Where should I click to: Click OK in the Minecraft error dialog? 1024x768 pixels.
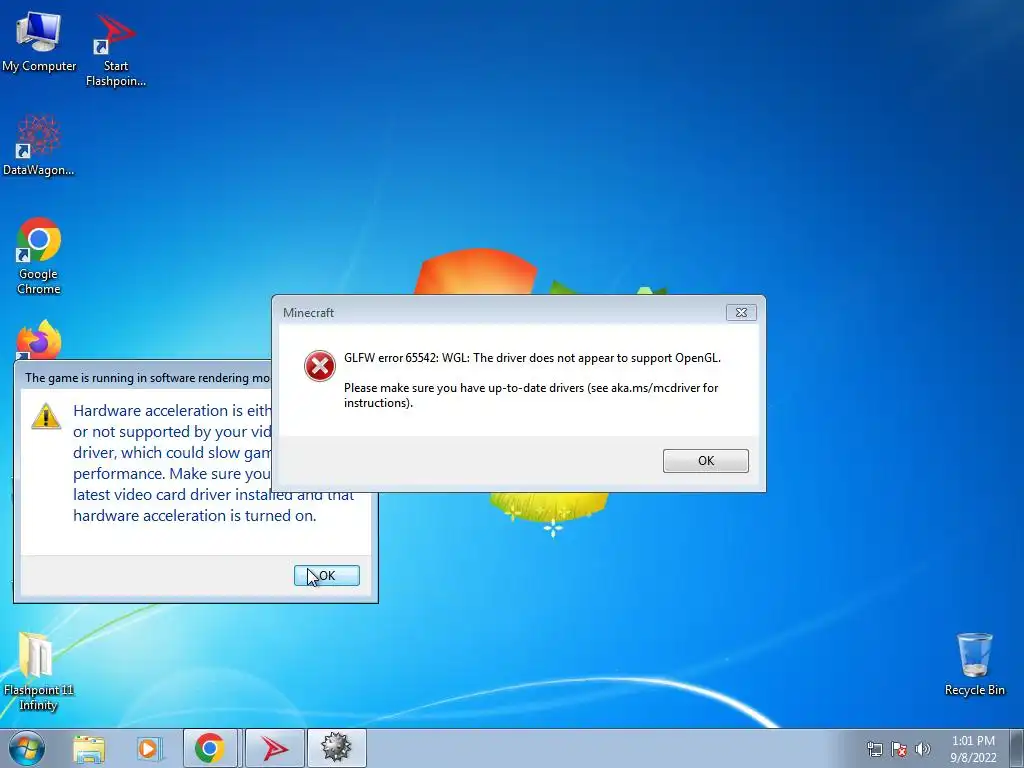click(x=705, y=460)
